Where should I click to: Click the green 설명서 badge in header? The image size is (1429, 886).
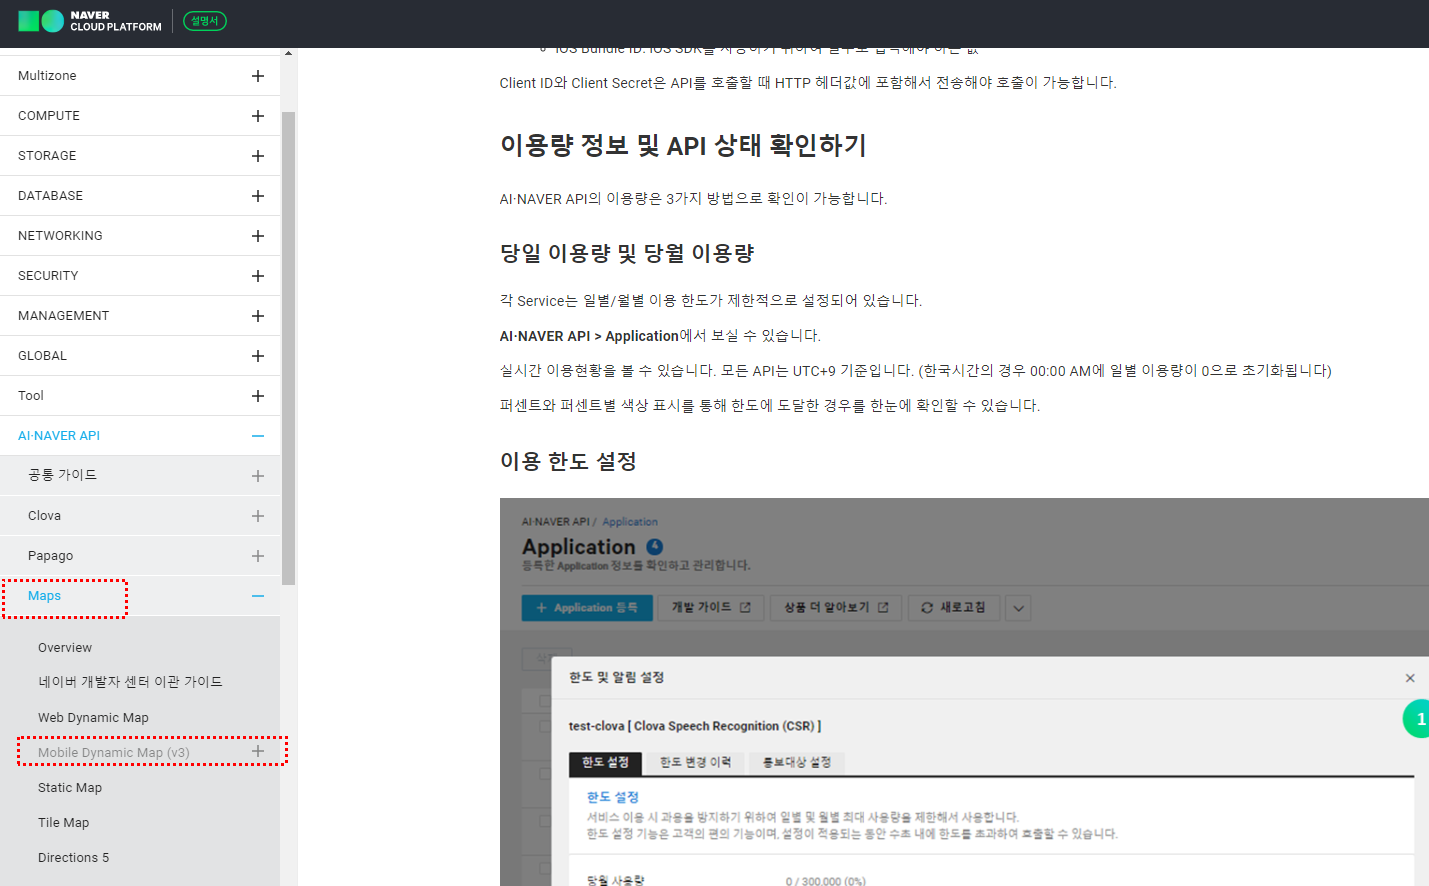click(205, 21)
